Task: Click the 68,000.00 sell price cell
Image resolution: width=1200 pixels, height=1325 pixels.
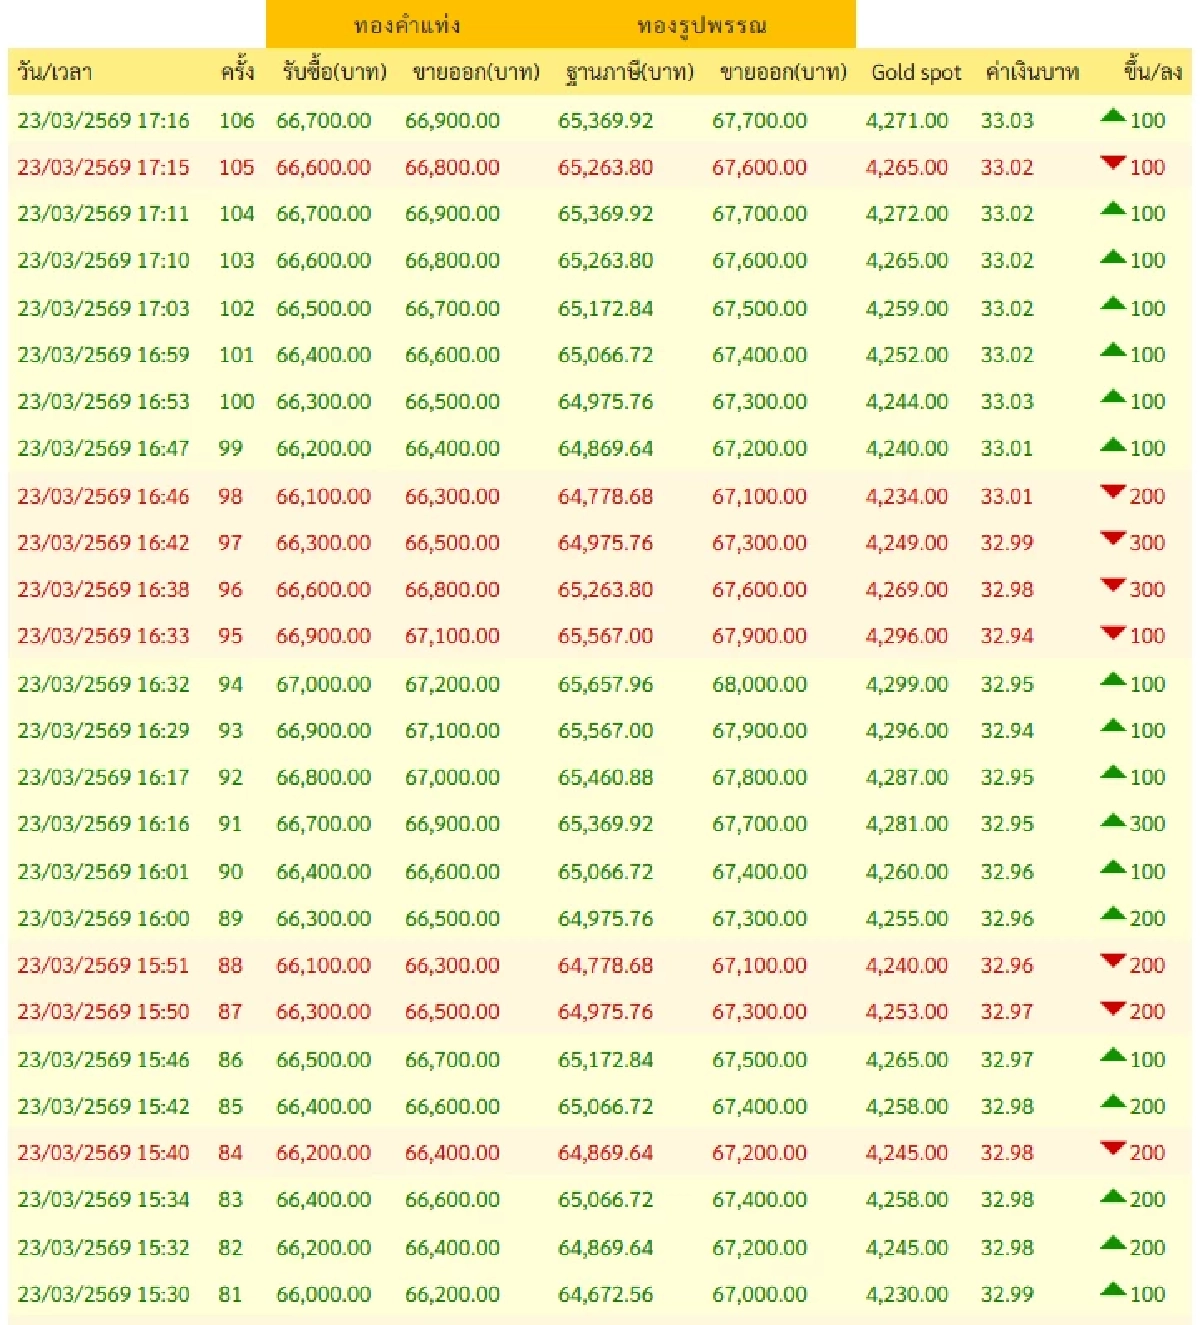Action: 759,685
